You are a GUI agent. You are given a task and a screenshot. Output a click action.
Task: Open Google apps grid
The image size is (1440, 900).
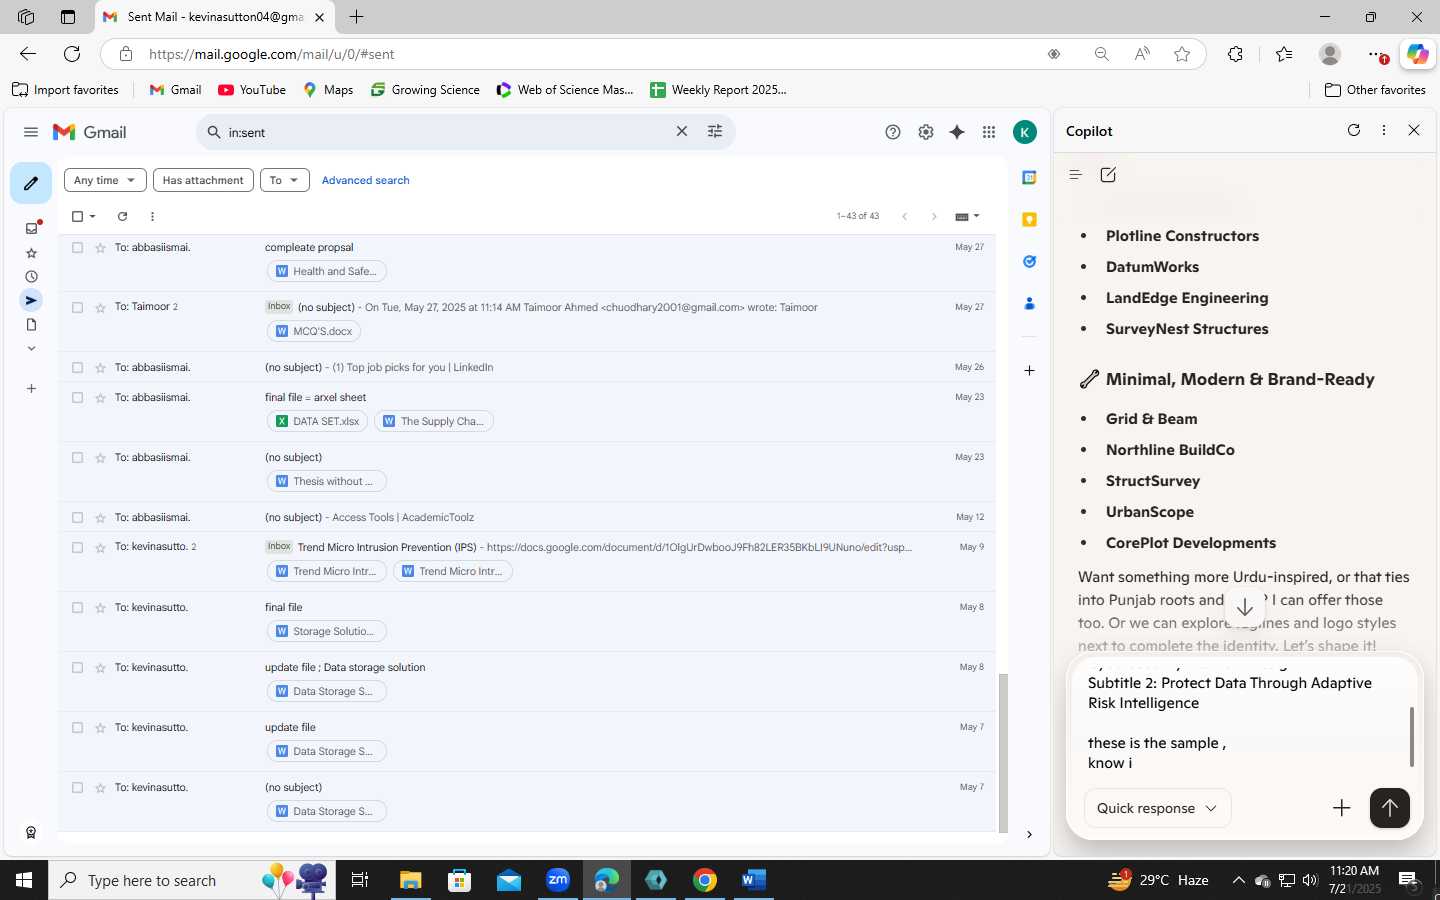[x=989, y=132]
